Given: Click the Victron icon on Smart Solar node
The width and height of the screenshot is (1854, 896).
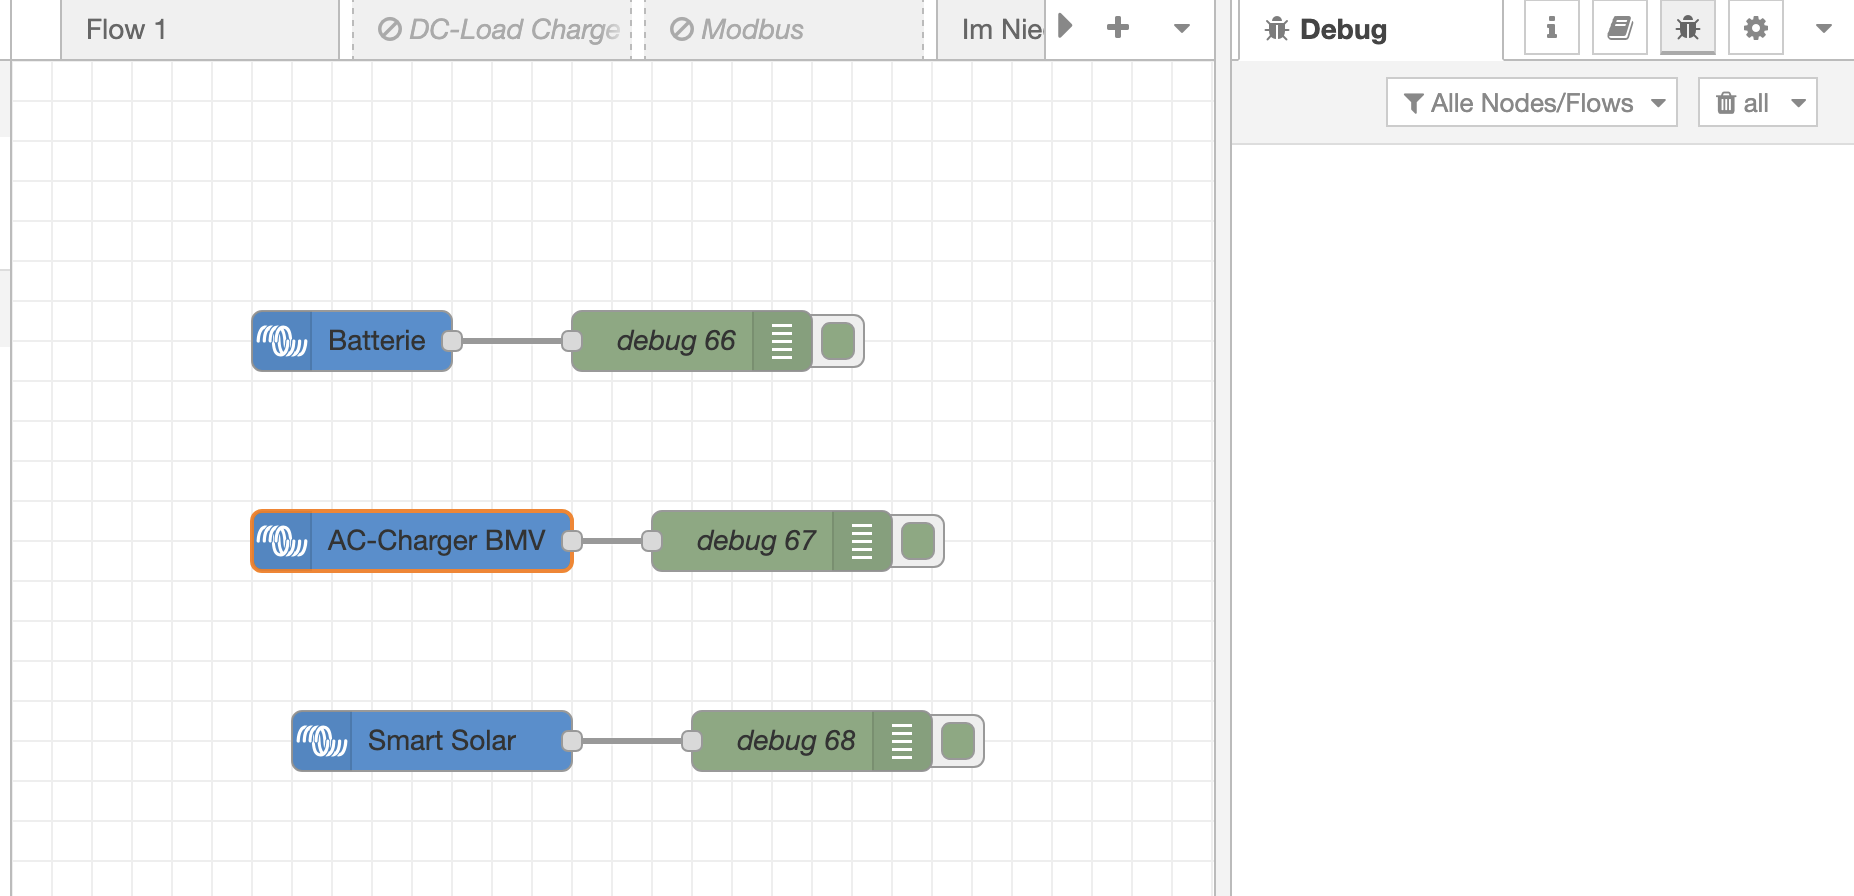Looking at the screenshot, I should 322,741.
